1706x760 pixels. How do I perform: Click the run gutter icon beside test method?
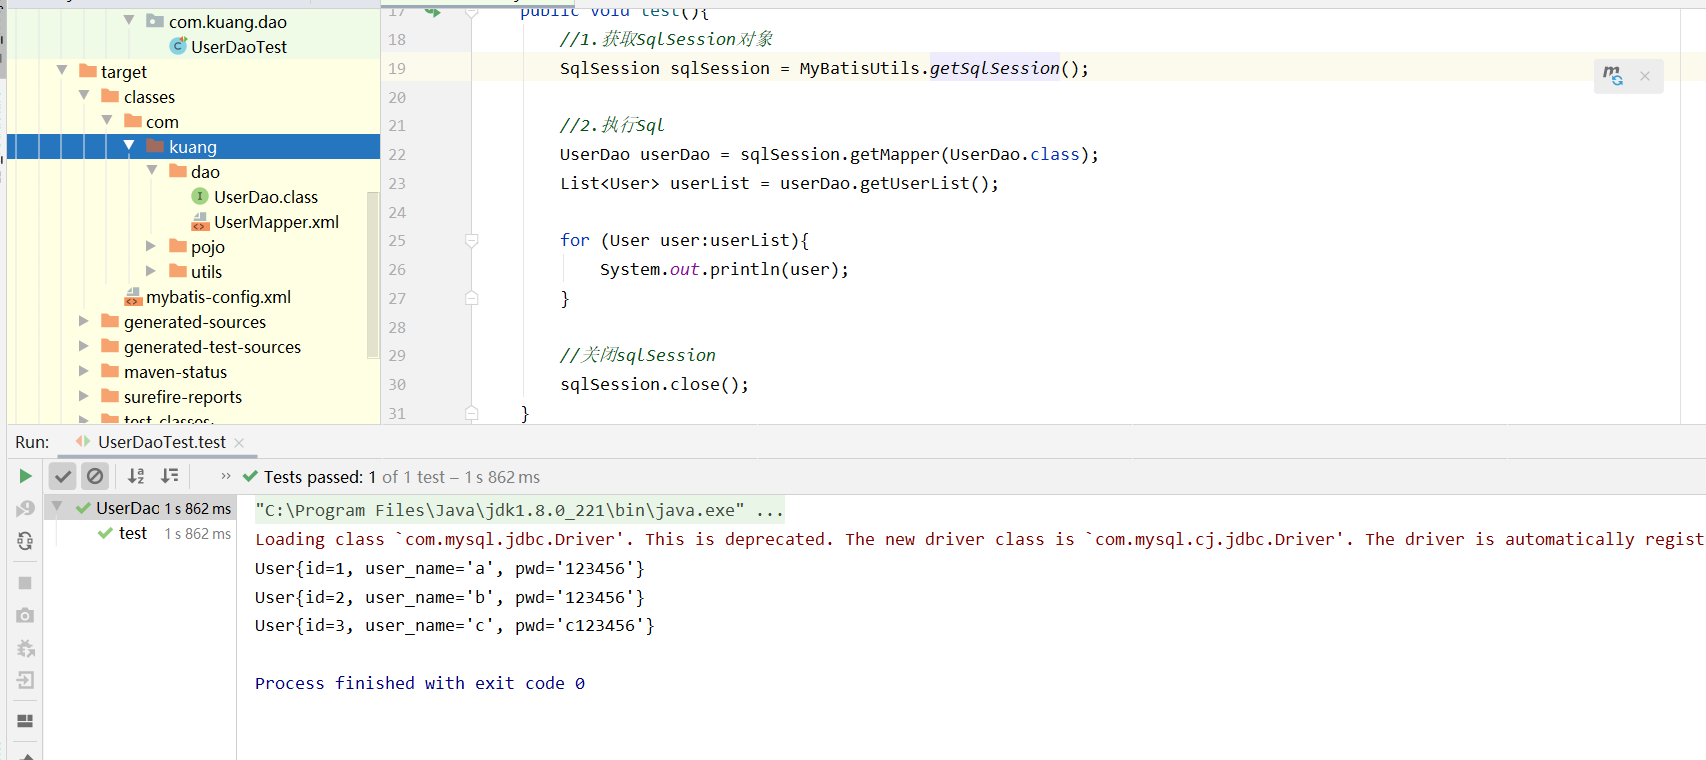click(x=432, y=11)
